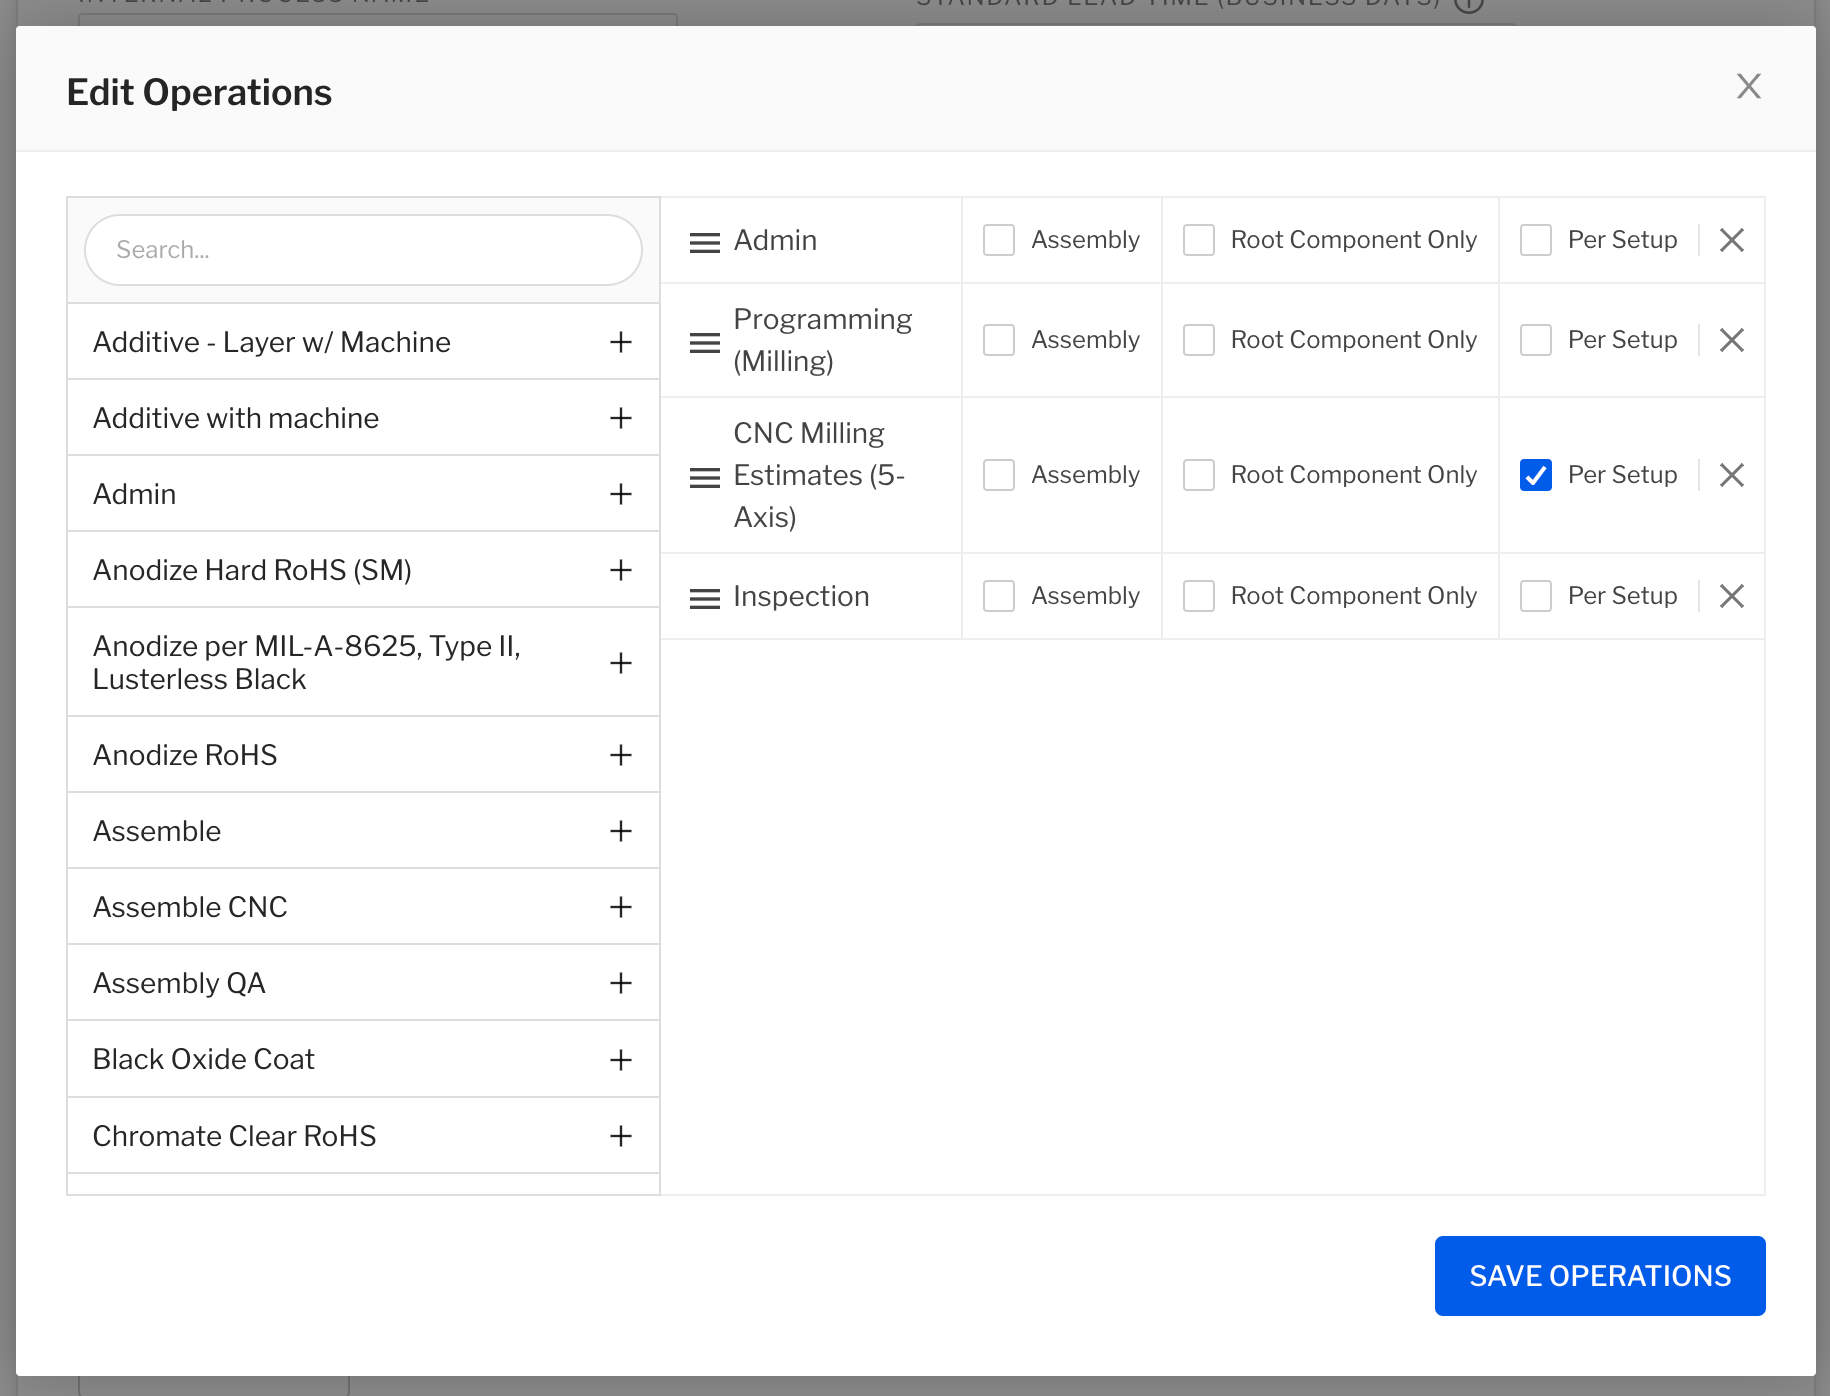Click the drag handle next to Inspection
This screenshot has height=1396, width=1830.
click(x=704, y=597)
